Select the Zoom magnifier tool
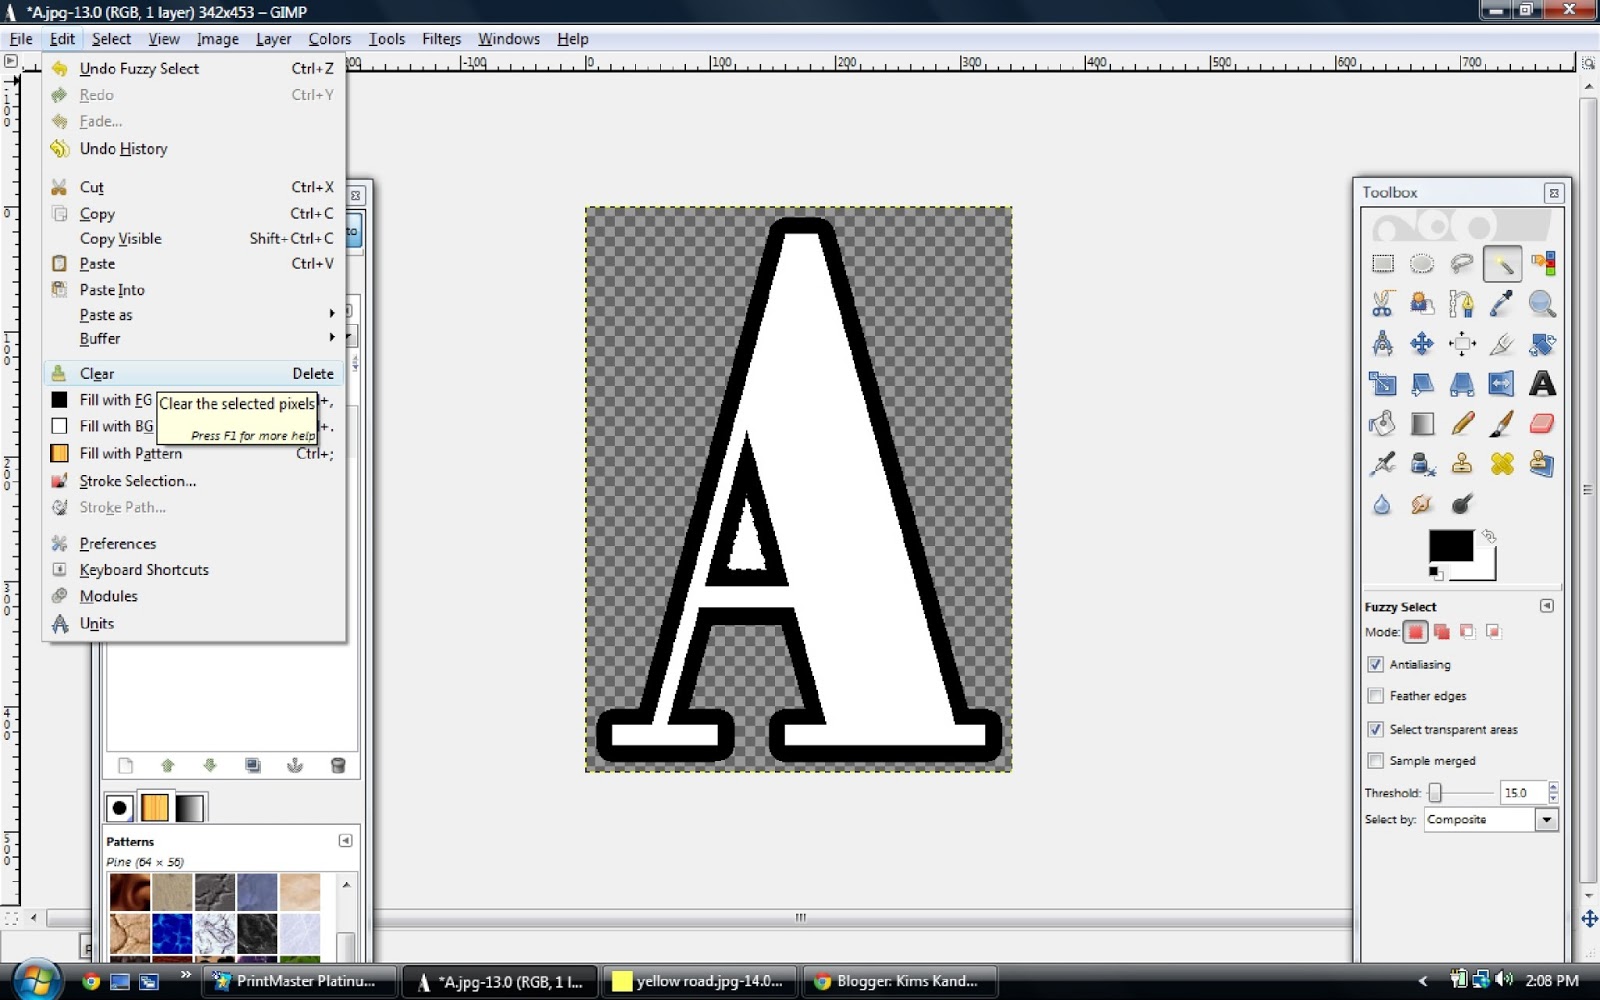 1542,304
